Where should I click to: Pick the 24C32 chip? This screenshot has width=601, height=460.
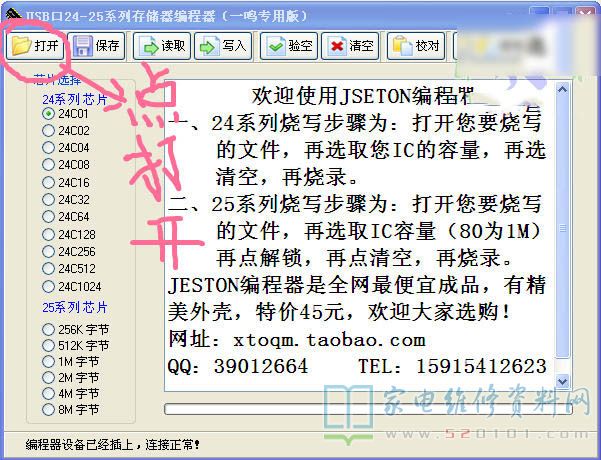pyautogui.click(x=48, y=200)
